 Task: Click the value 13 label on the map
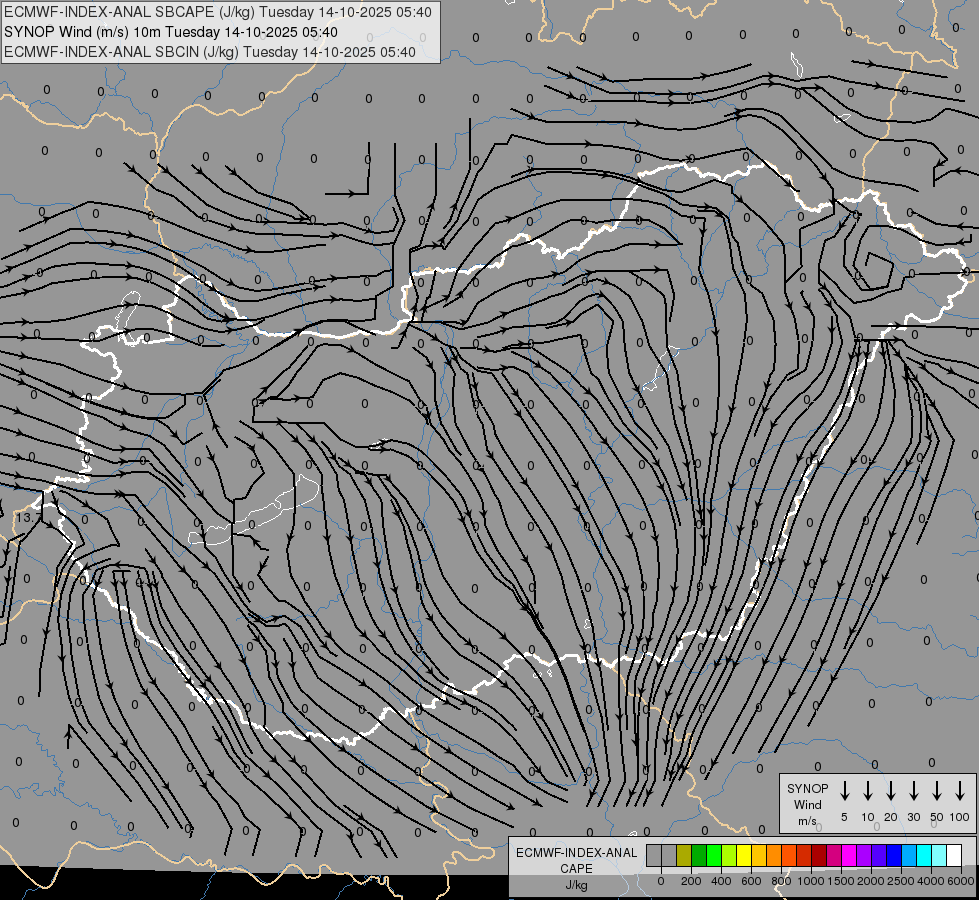(x=24, y=518)
